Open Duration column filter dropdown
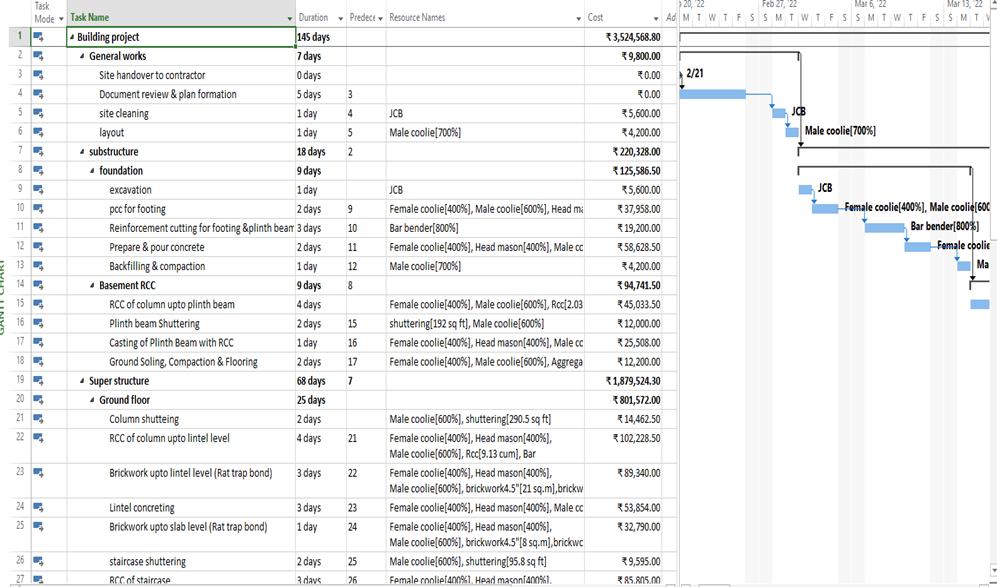Image resolution: width=997 pixels, height=587 pixels. click(x=341, y=18)
